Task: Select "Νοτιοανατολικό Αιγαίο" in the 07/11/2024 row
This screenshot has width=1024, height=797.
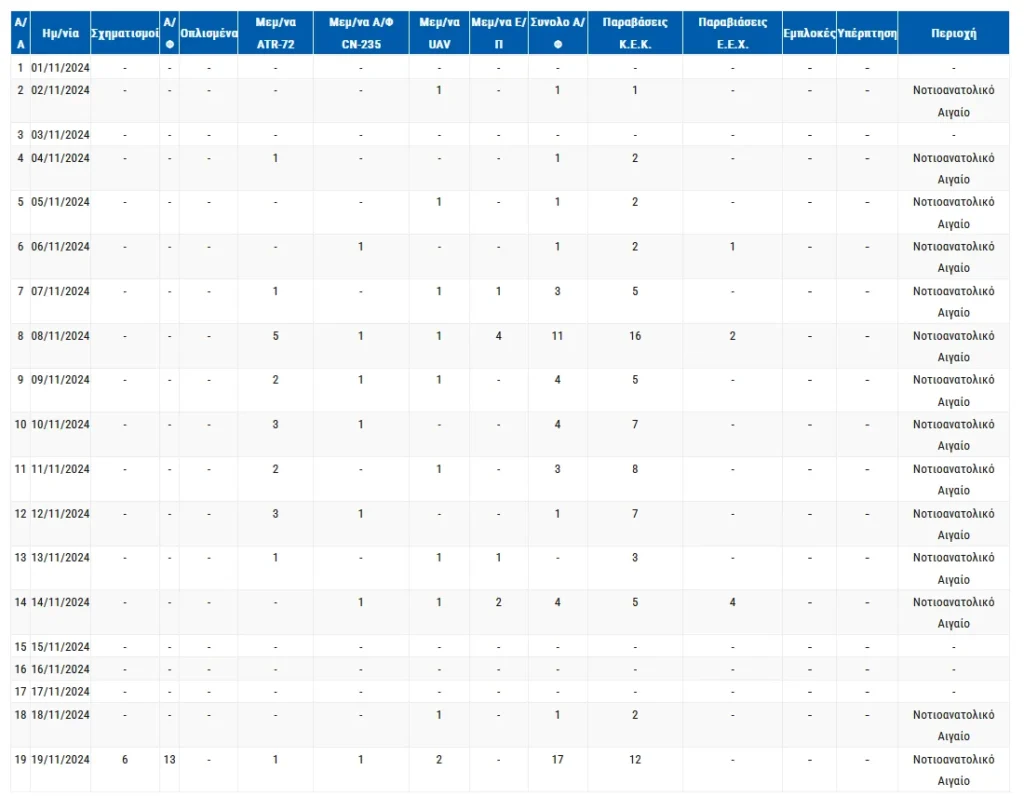Action: [x=953, y=302]
